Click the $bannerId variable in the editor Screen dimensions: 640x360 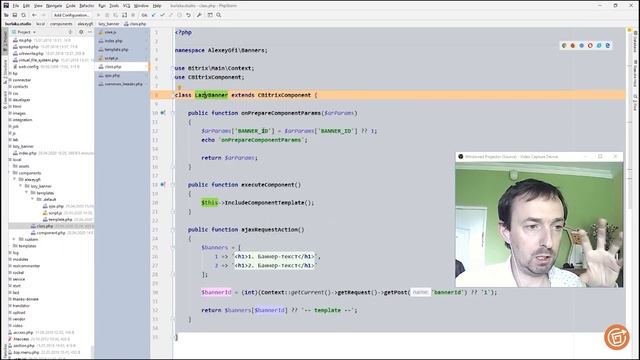pyautogui.click(x=216, y=292)
